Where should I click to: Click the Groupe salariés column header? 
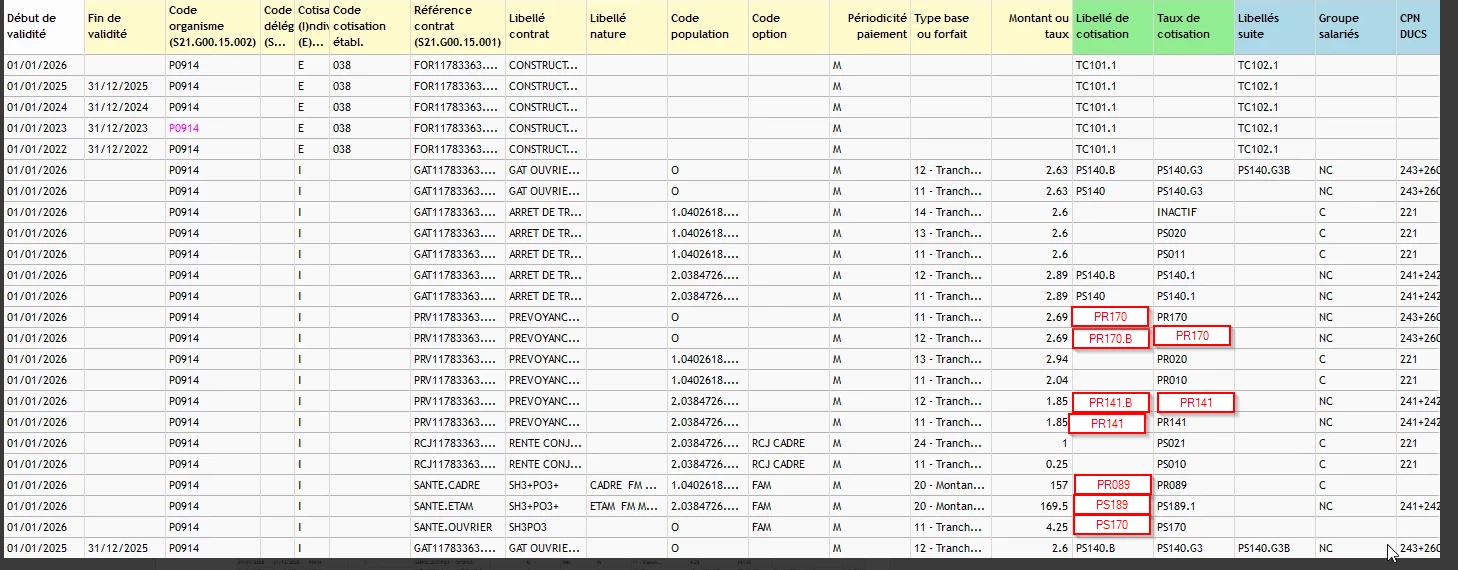coord(1355,27)
